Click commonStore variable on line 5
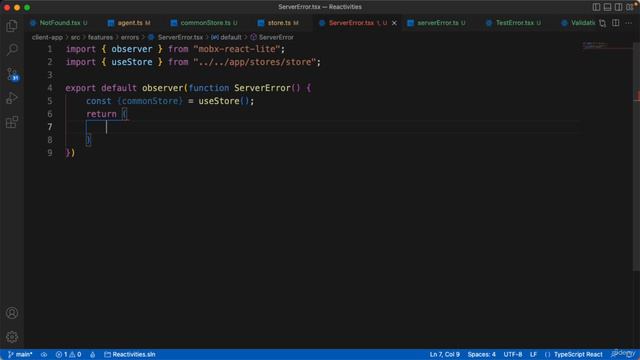 (x=150, y=101)
